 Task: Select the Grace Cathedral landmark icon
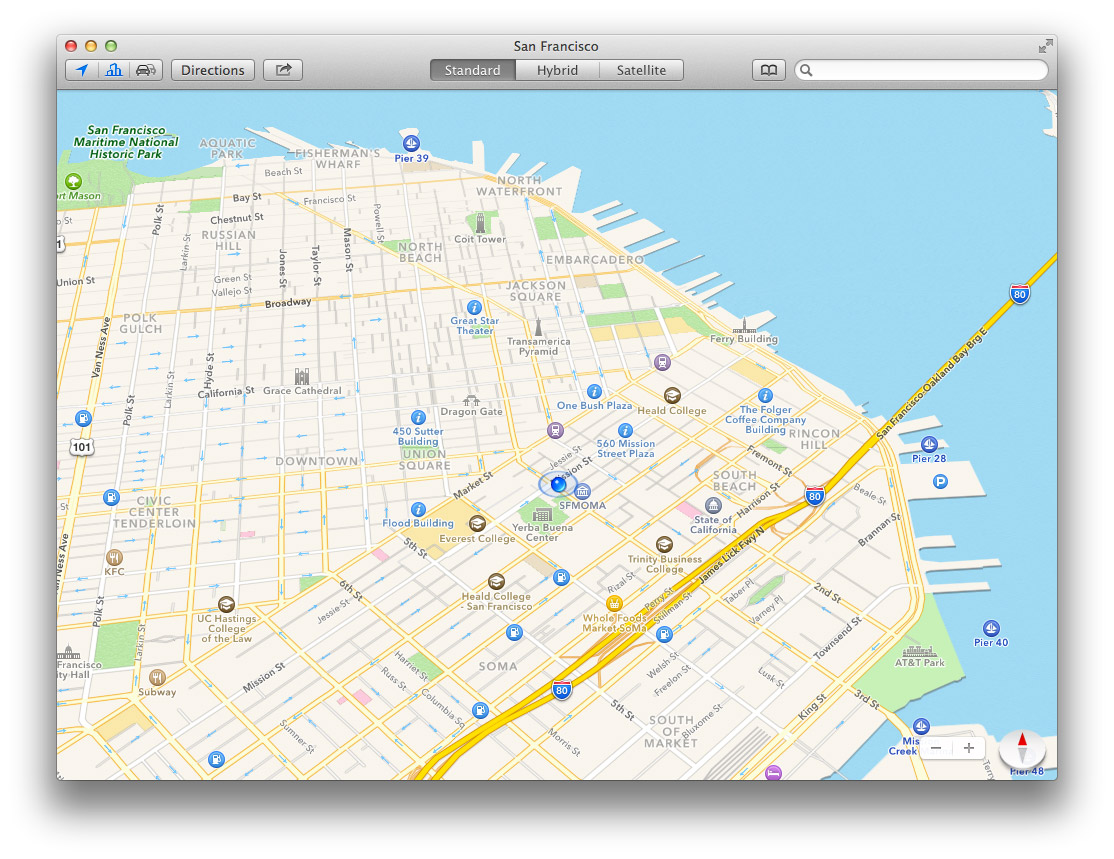(302, 376)
